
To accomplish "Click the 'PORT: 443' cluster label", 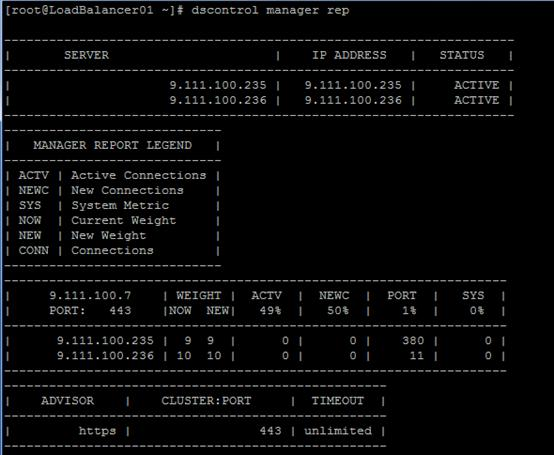I will (90, 311).
